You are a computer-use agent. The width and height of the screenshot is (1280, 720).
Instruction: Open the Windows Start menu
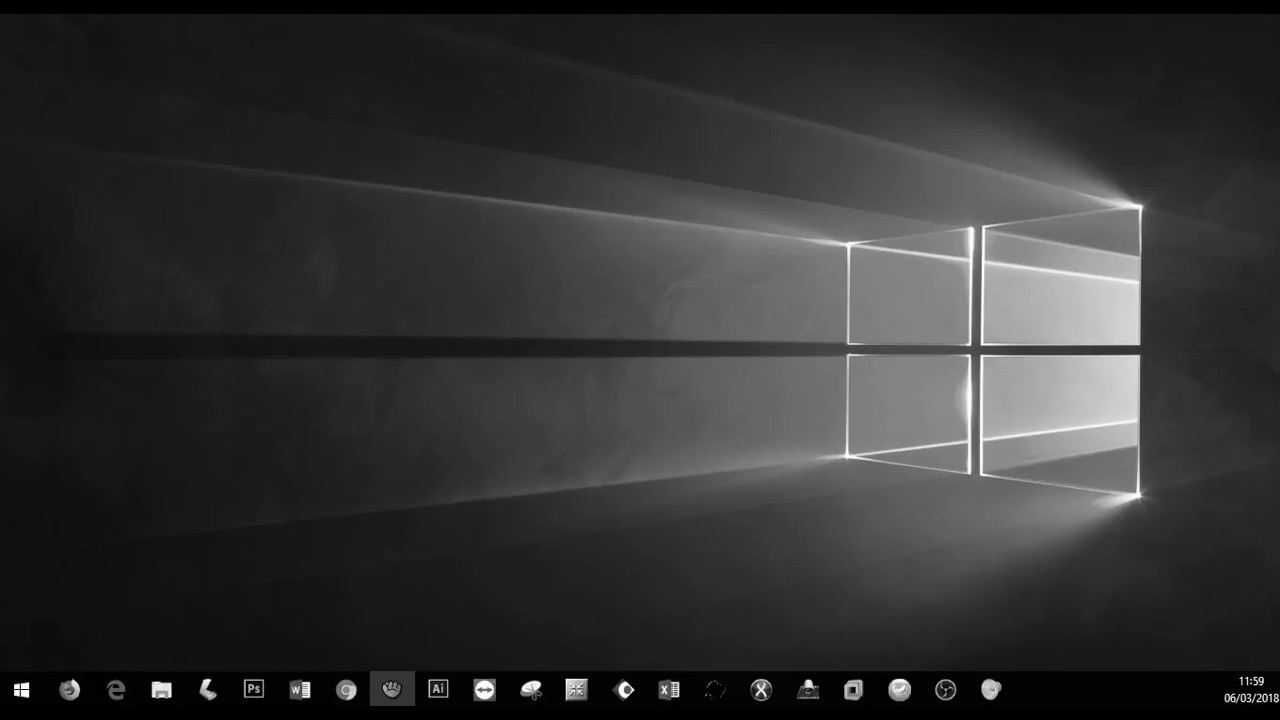(22, 690)
